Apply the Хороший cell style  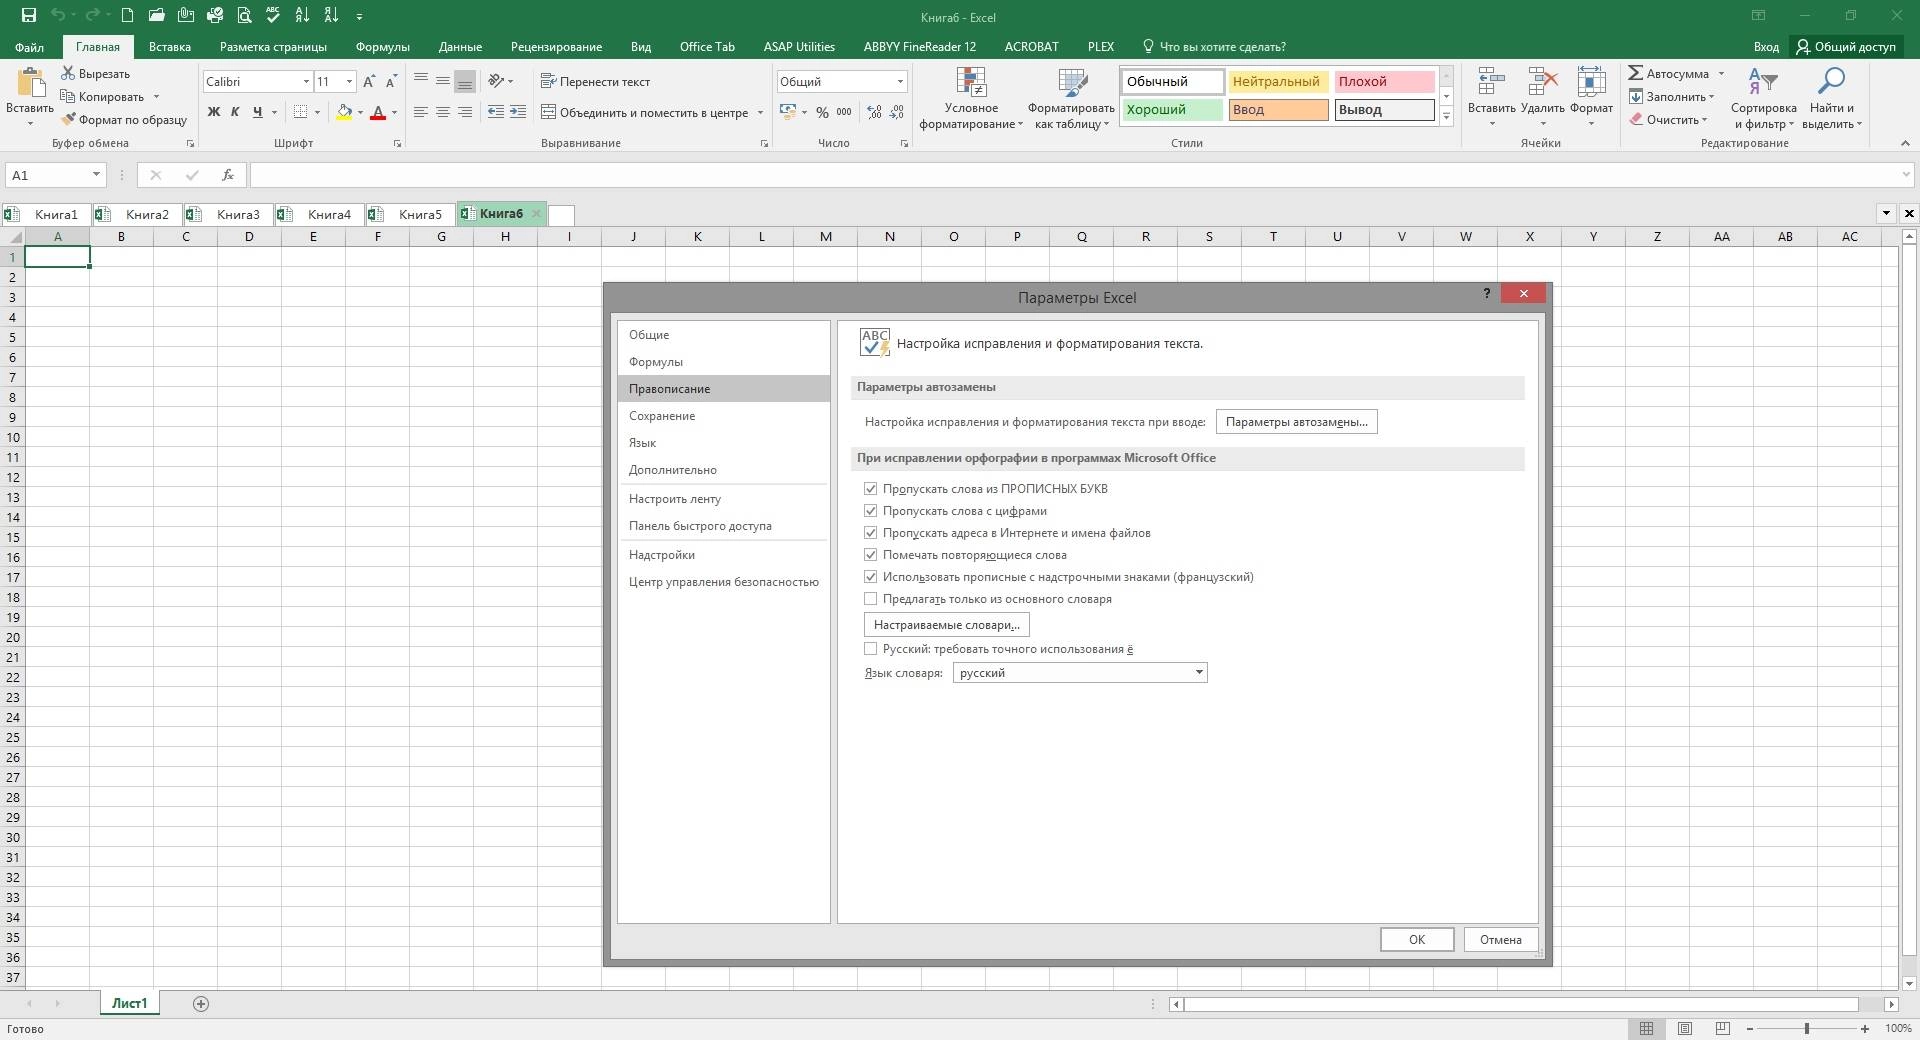1172,110
